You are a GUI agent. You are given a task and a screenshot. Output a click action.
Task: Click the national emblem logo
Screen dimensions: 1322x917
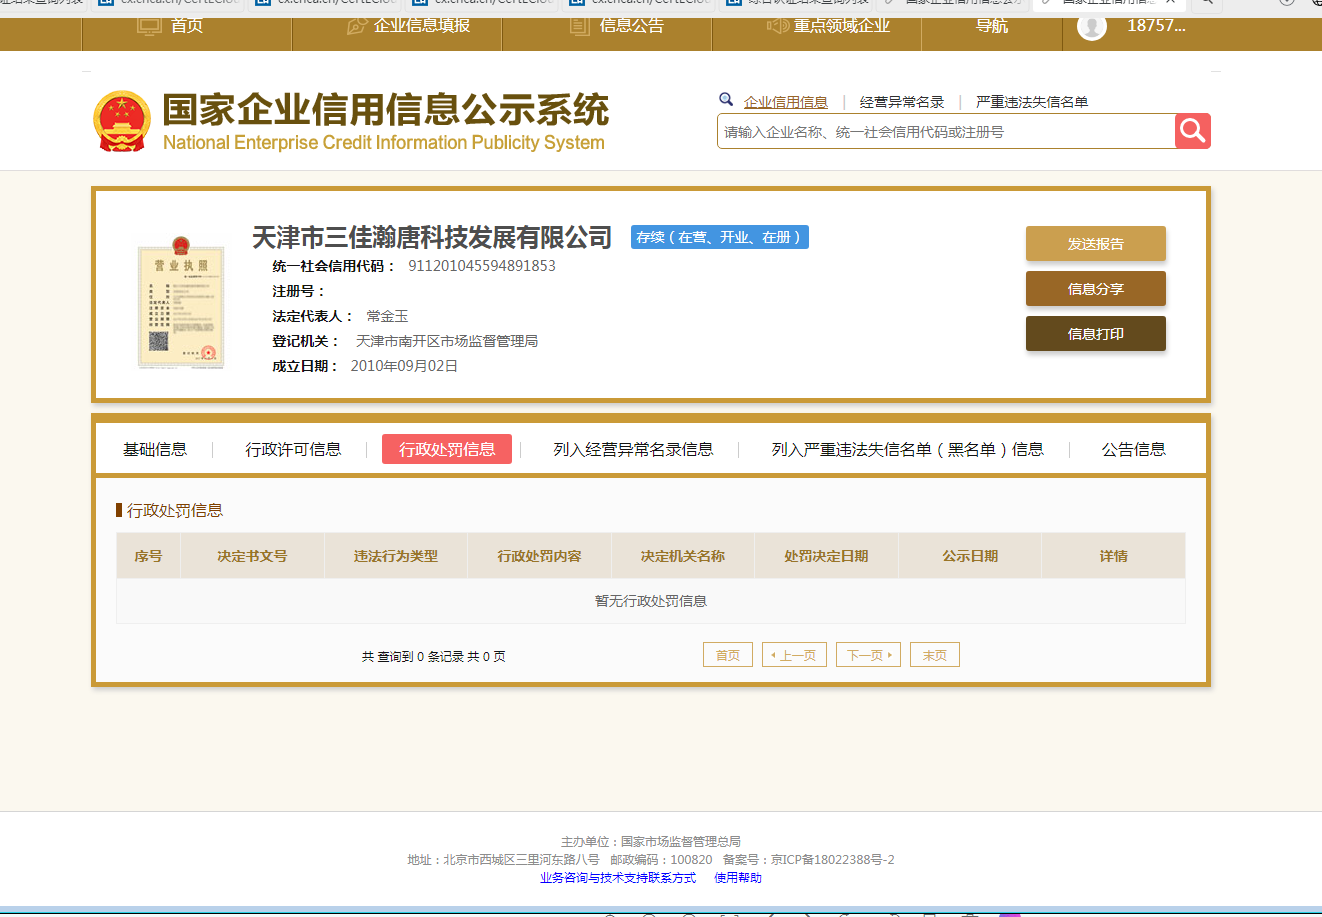tap(122, 122)
